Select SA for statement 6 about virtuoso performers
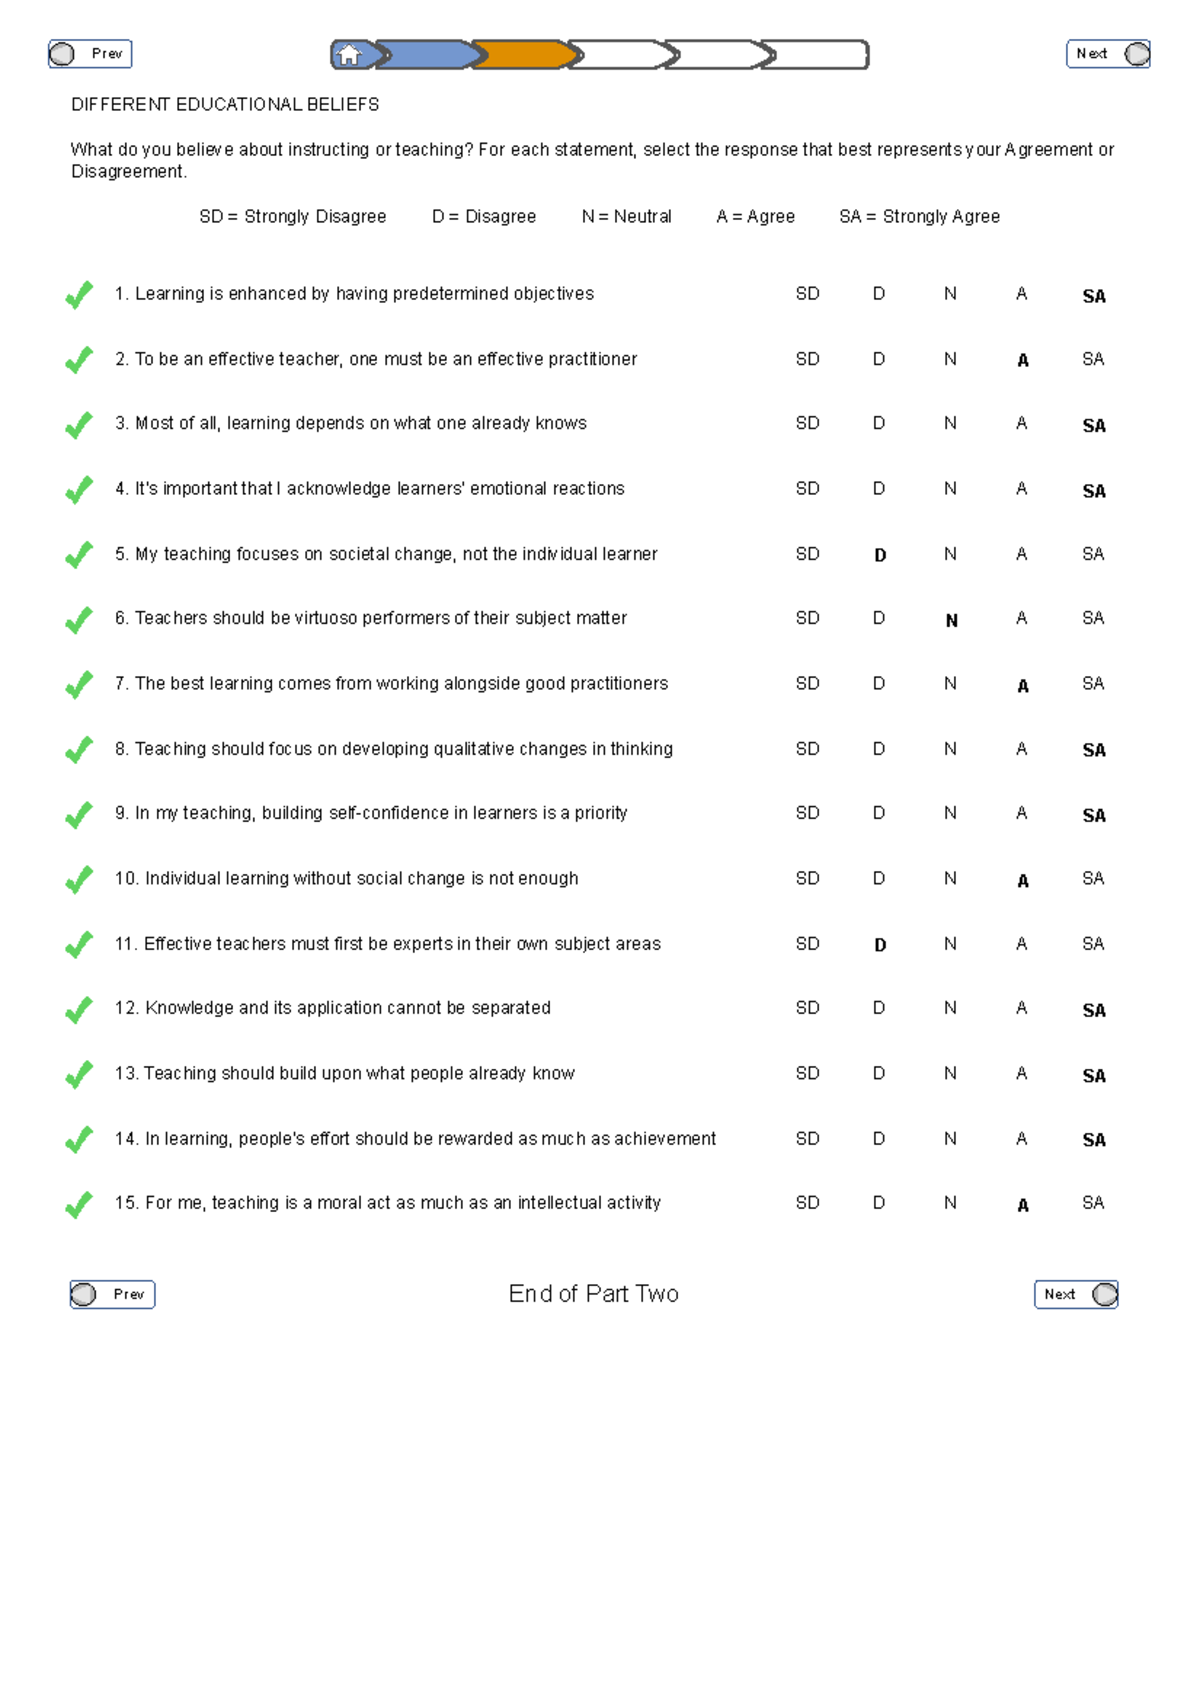 point(1093,619)
